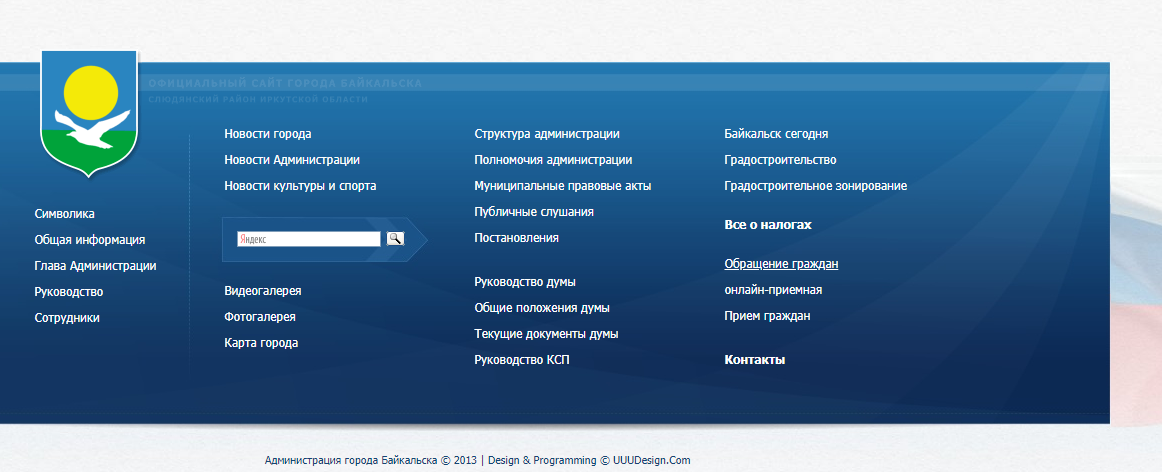Open Муниципальные правовые акты
Screen dimensions: 1162x472
[x=562, y=186]
